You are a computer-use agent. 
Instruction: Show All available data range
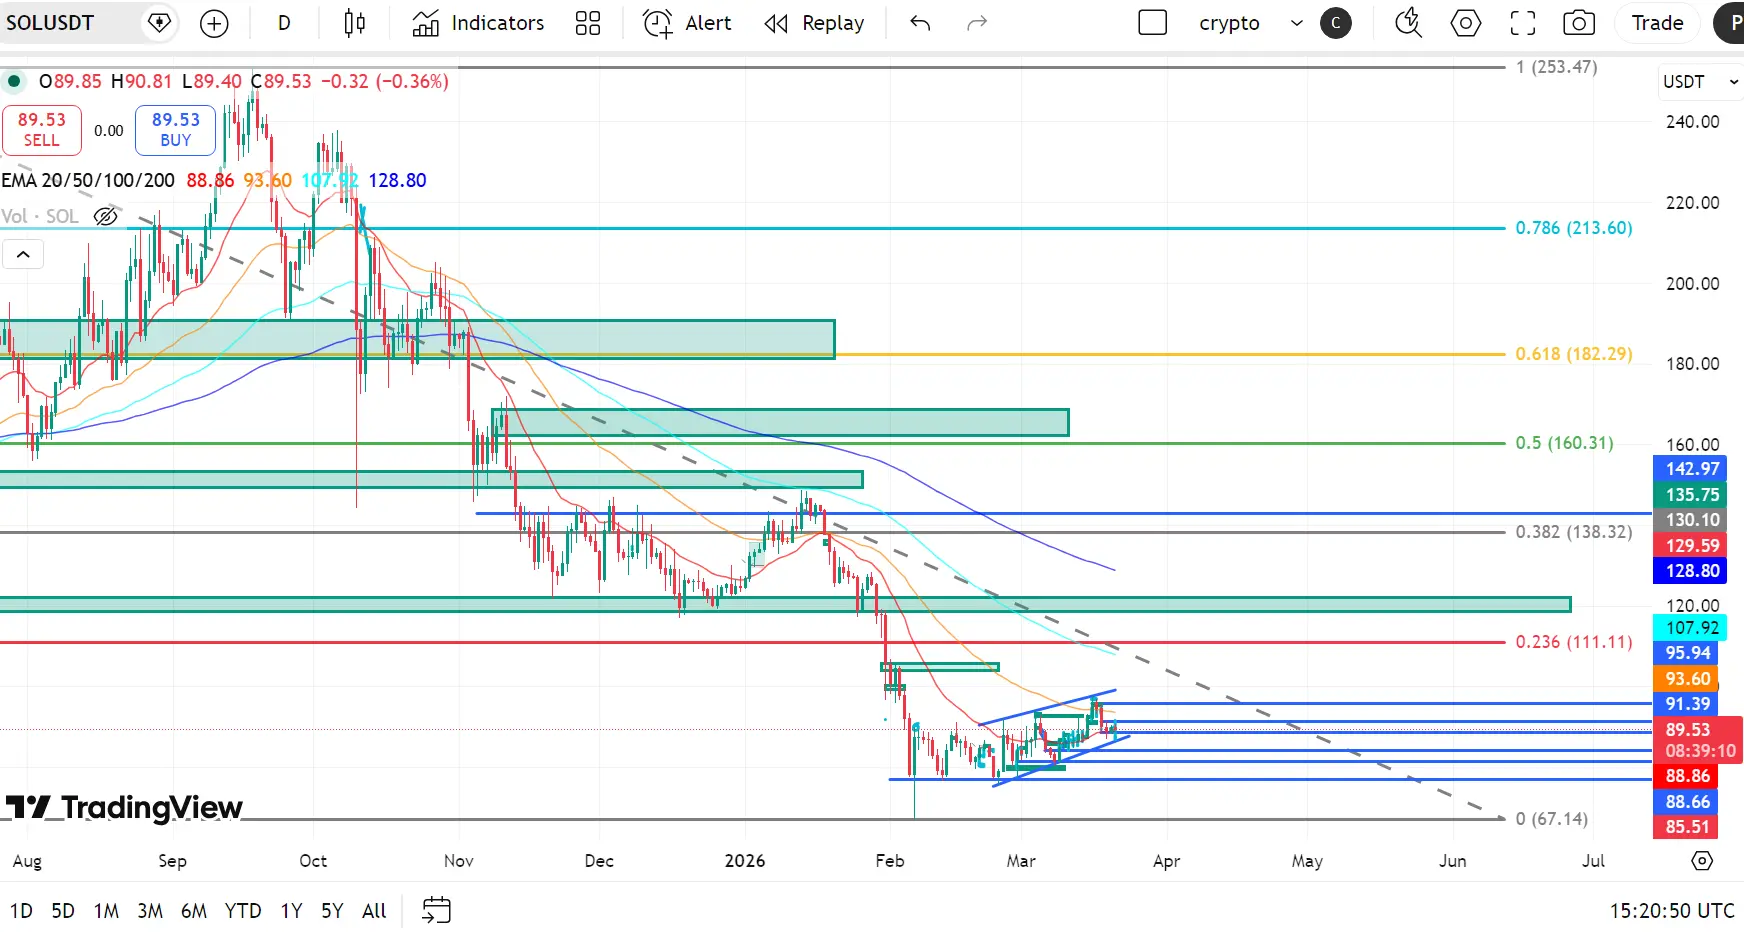[374, 911]
